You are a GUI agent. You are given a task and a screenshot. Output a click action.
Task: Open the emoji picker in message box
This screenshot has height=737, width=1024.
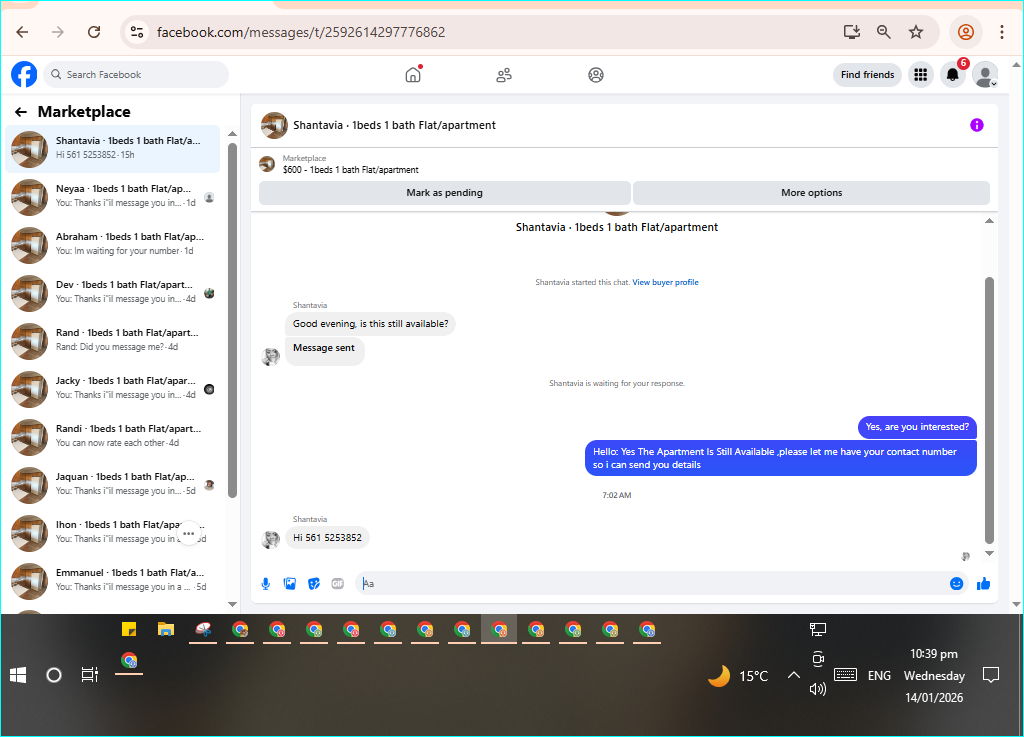coord(956,584)
